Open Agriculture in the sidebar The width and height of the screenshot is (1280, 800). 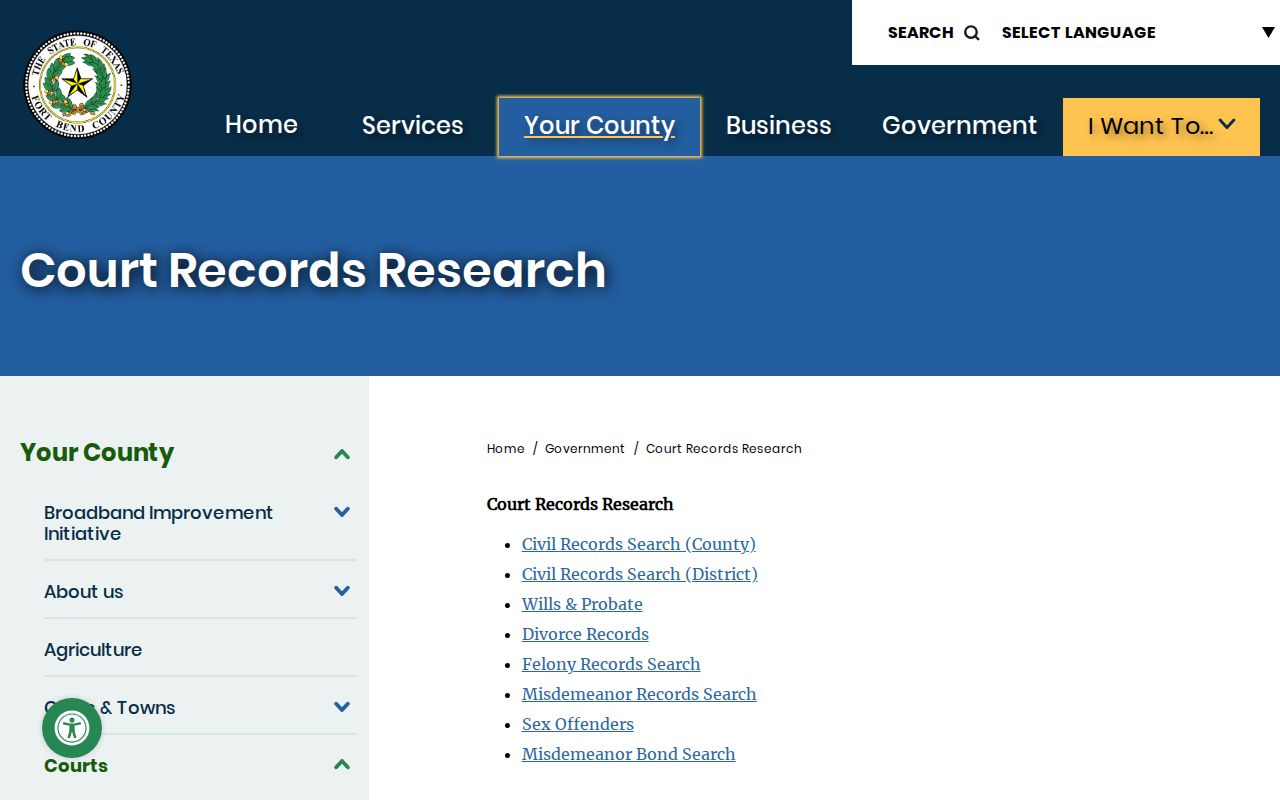click(93, 650)
